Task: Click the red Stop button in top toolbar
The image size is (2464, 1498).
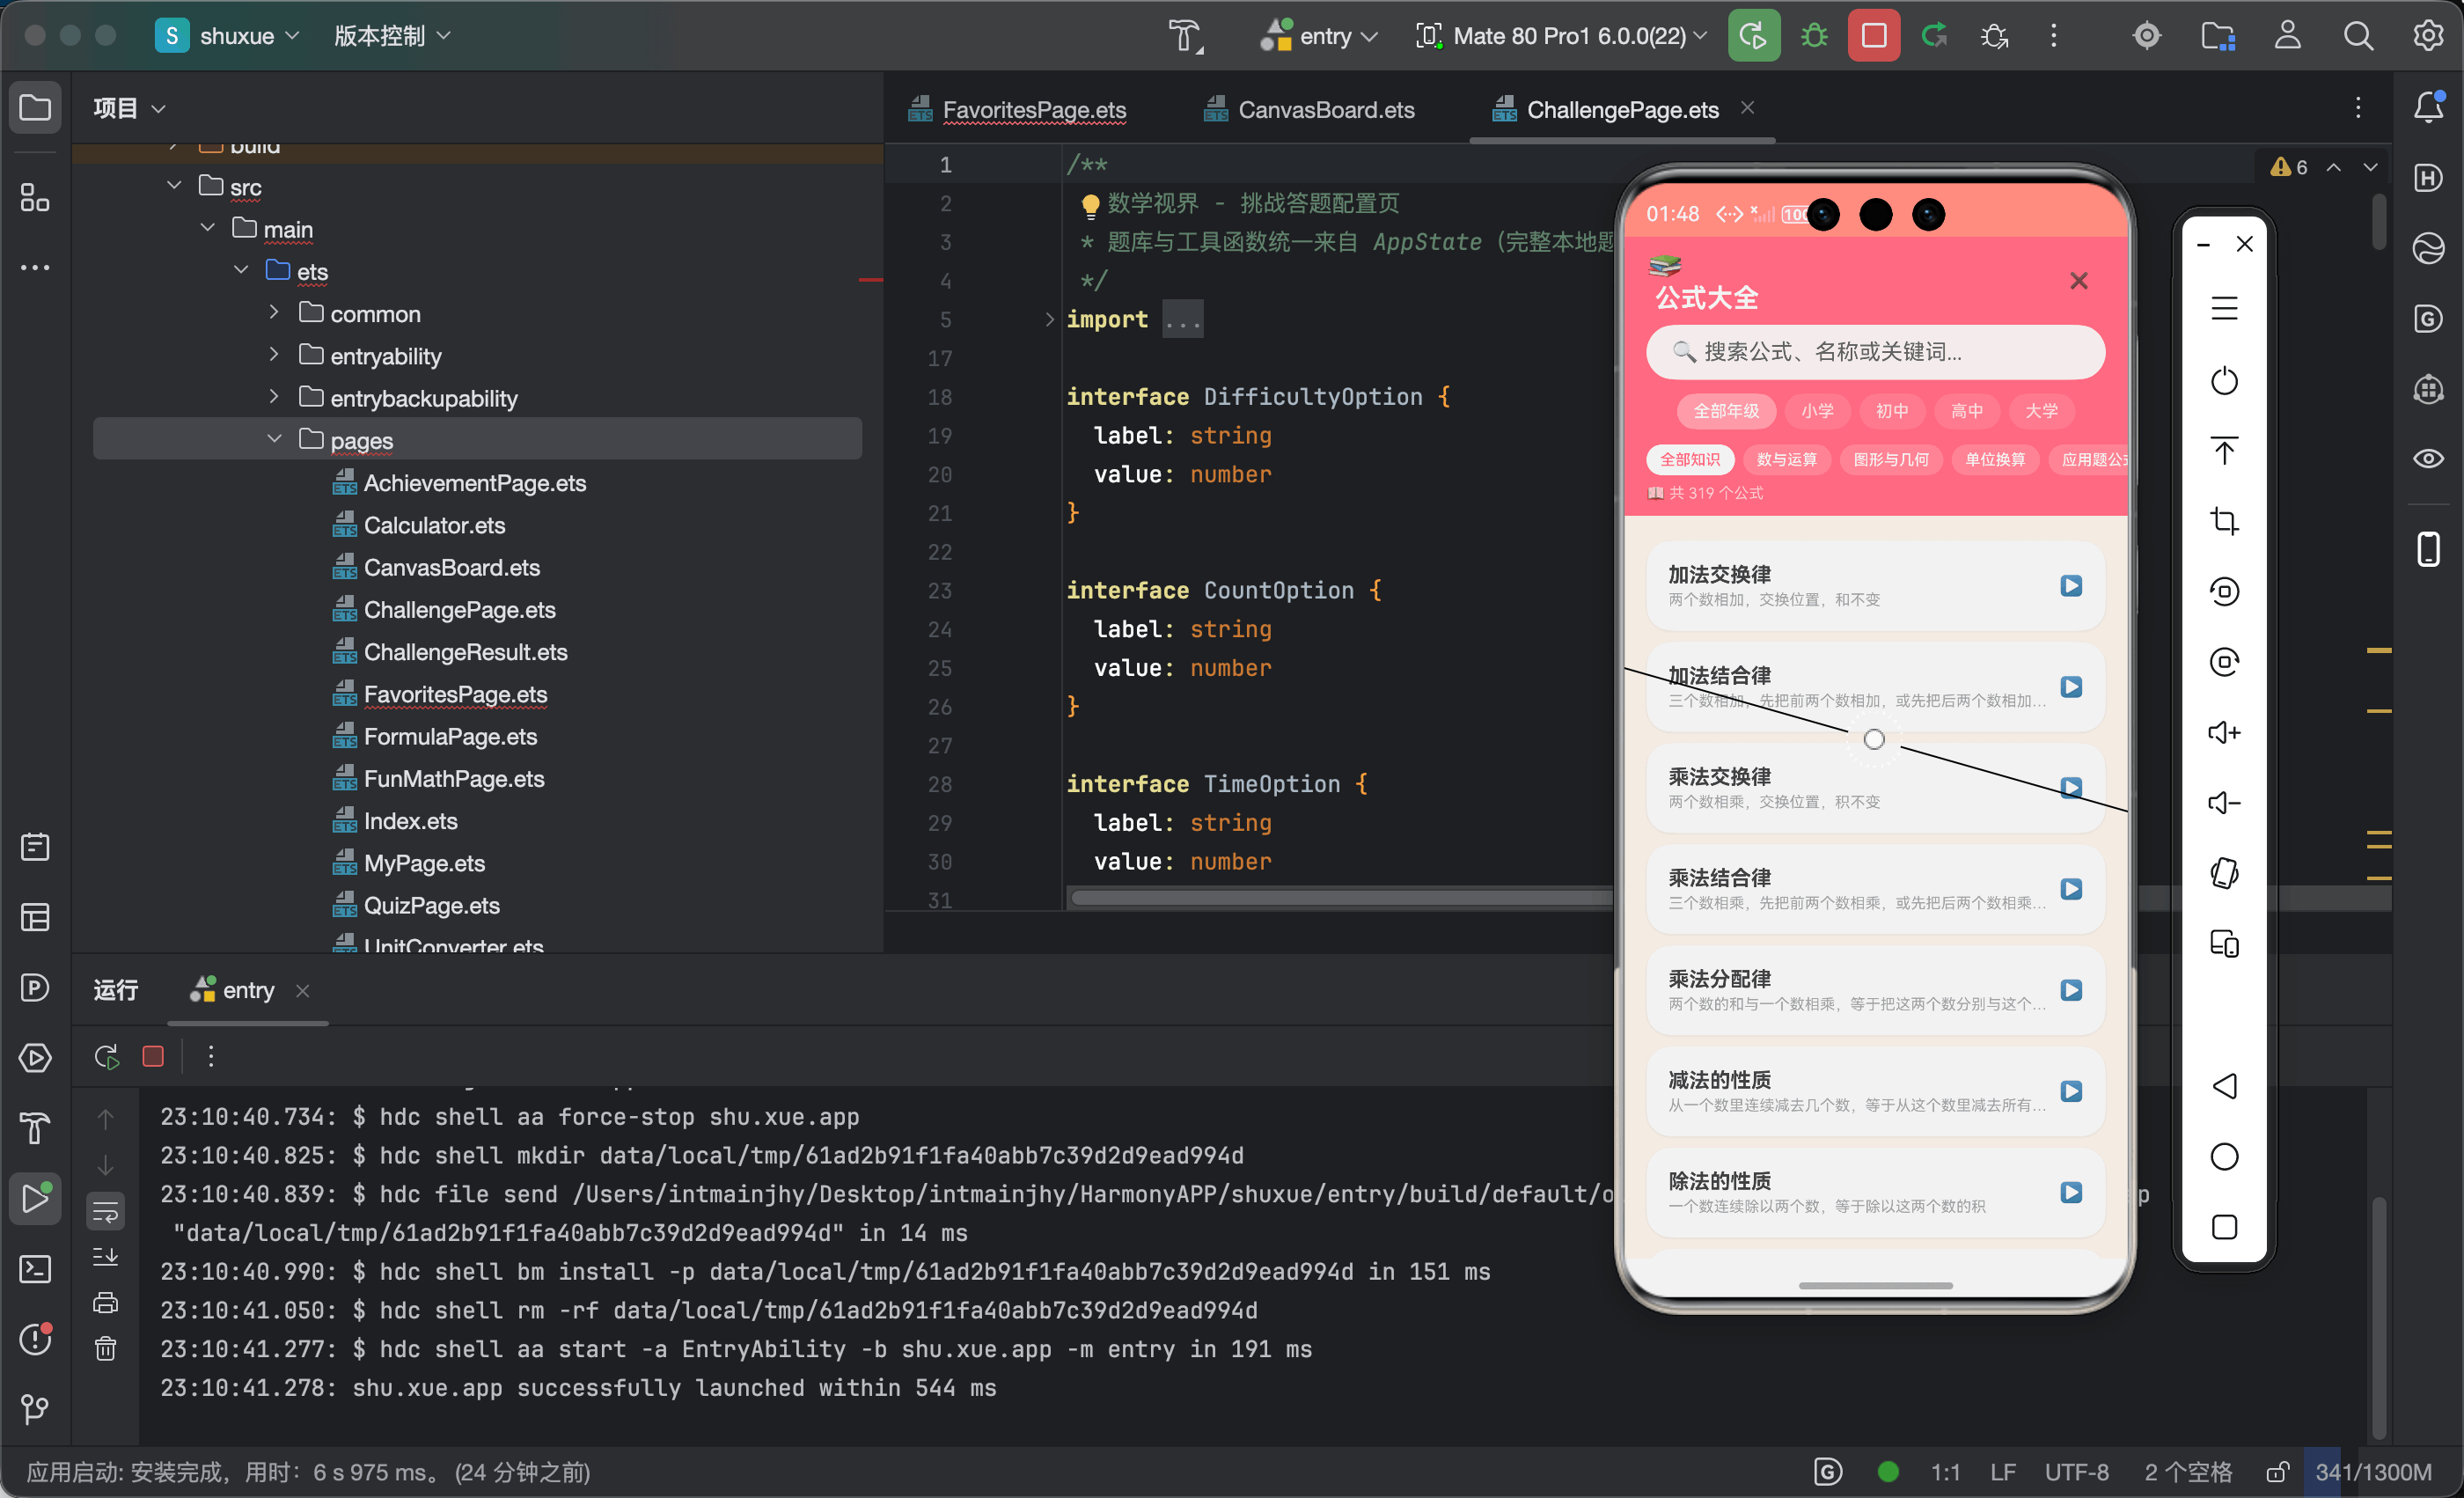Action: pos(1873,36)
